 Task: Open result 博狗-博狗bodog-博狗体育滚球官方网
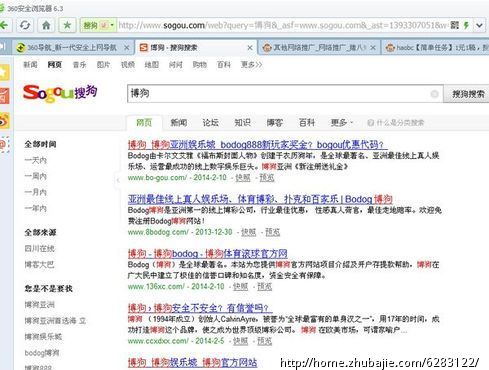tap(207, 254)
